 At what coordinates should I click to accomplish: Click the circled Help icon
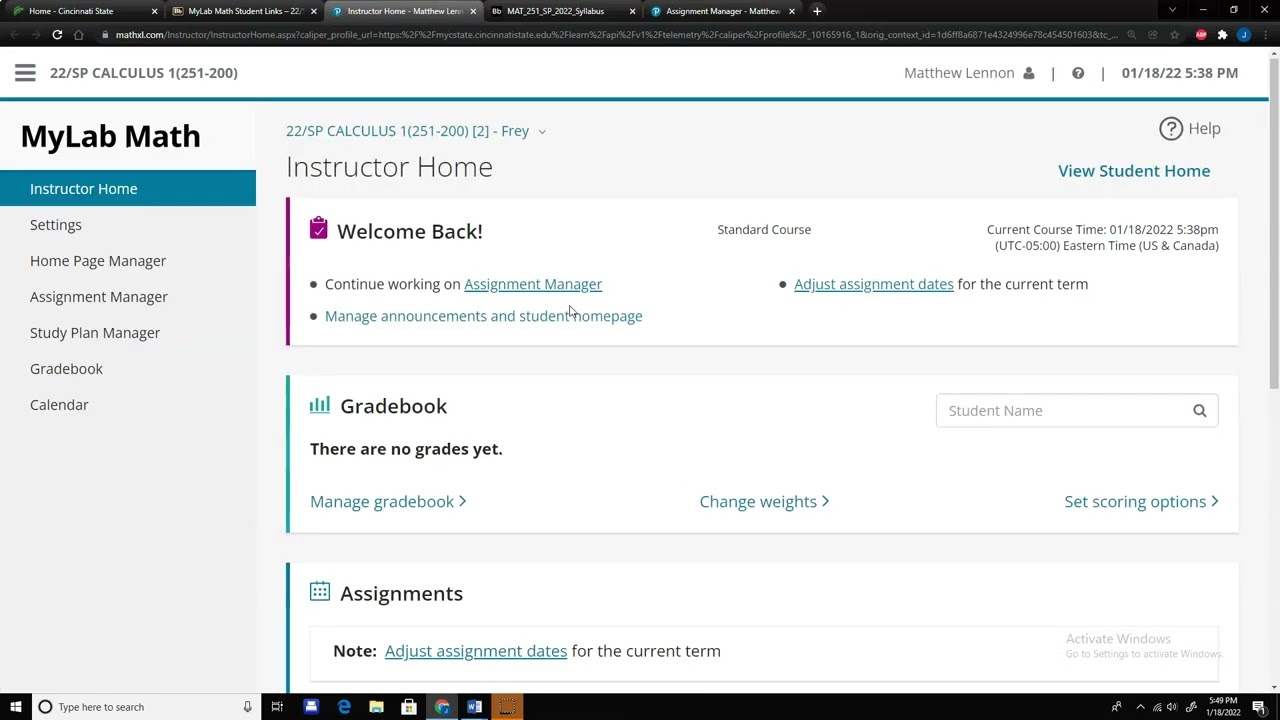pos(1171,129)
